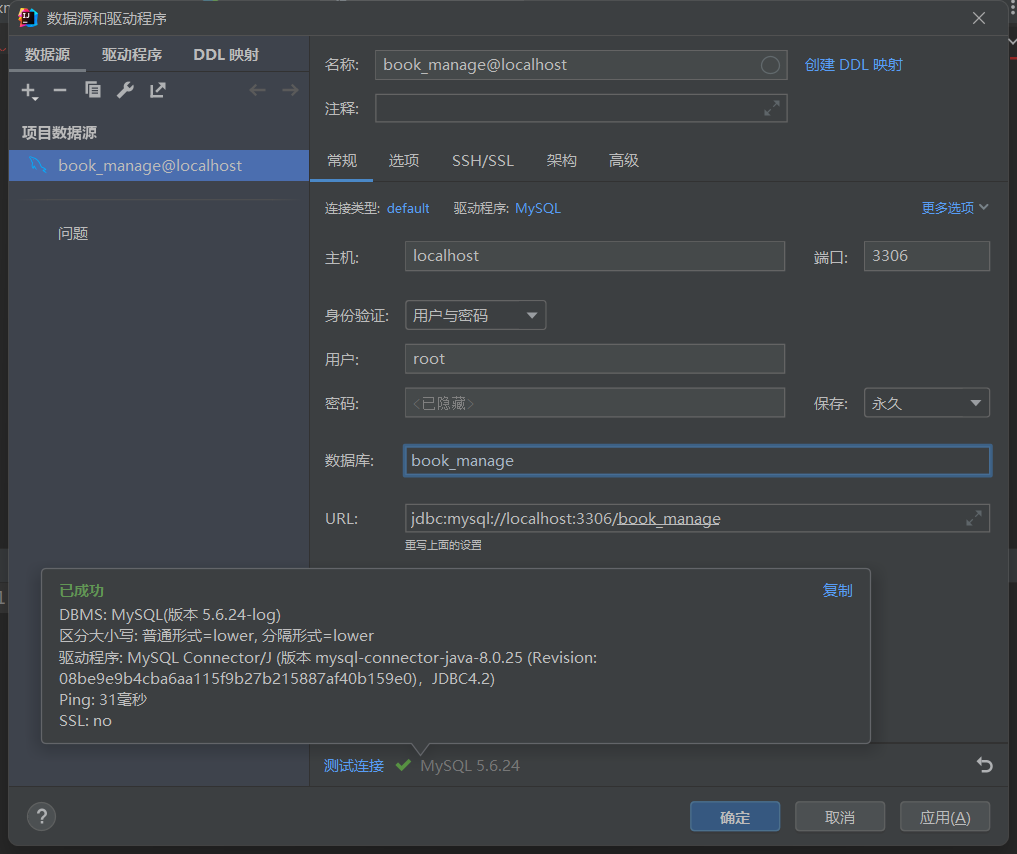Image resolution: width=1017 pixels, height=854 pixels.
Task: Switch to the DDL 映射 tab
Action: pos(226,54)
